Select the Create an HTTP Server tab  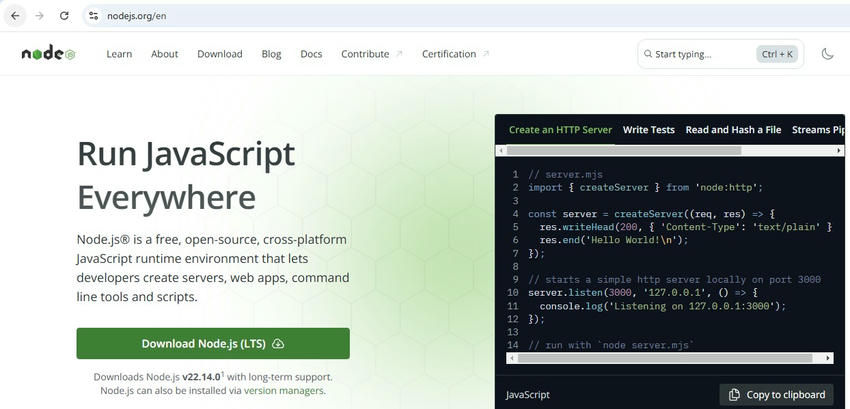click(561, 130)
